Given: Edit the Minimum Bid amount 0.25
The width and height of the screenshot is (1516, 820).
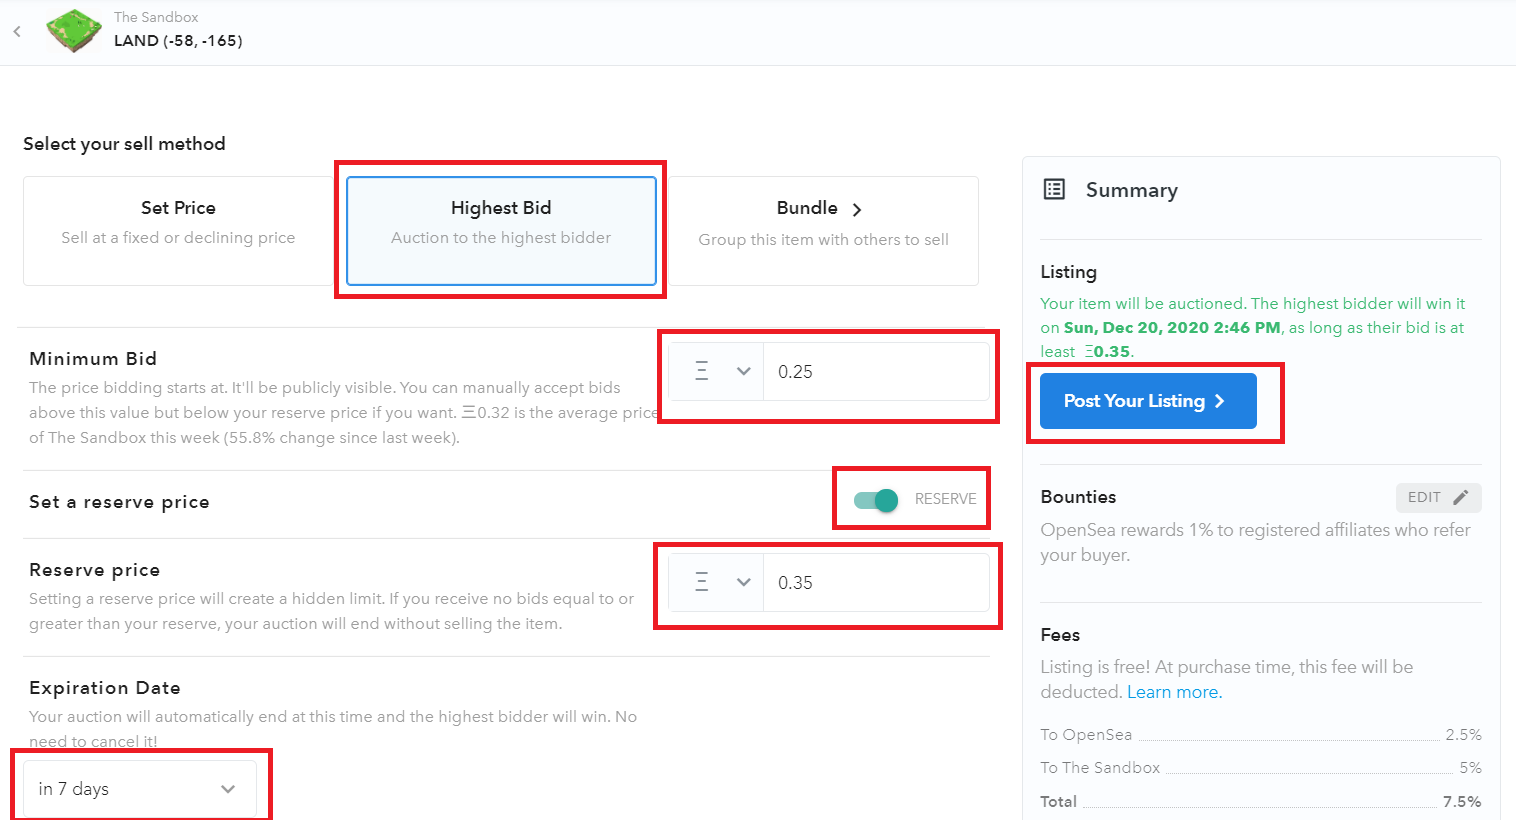Looking at the screenshot, I should click(876, 371).
